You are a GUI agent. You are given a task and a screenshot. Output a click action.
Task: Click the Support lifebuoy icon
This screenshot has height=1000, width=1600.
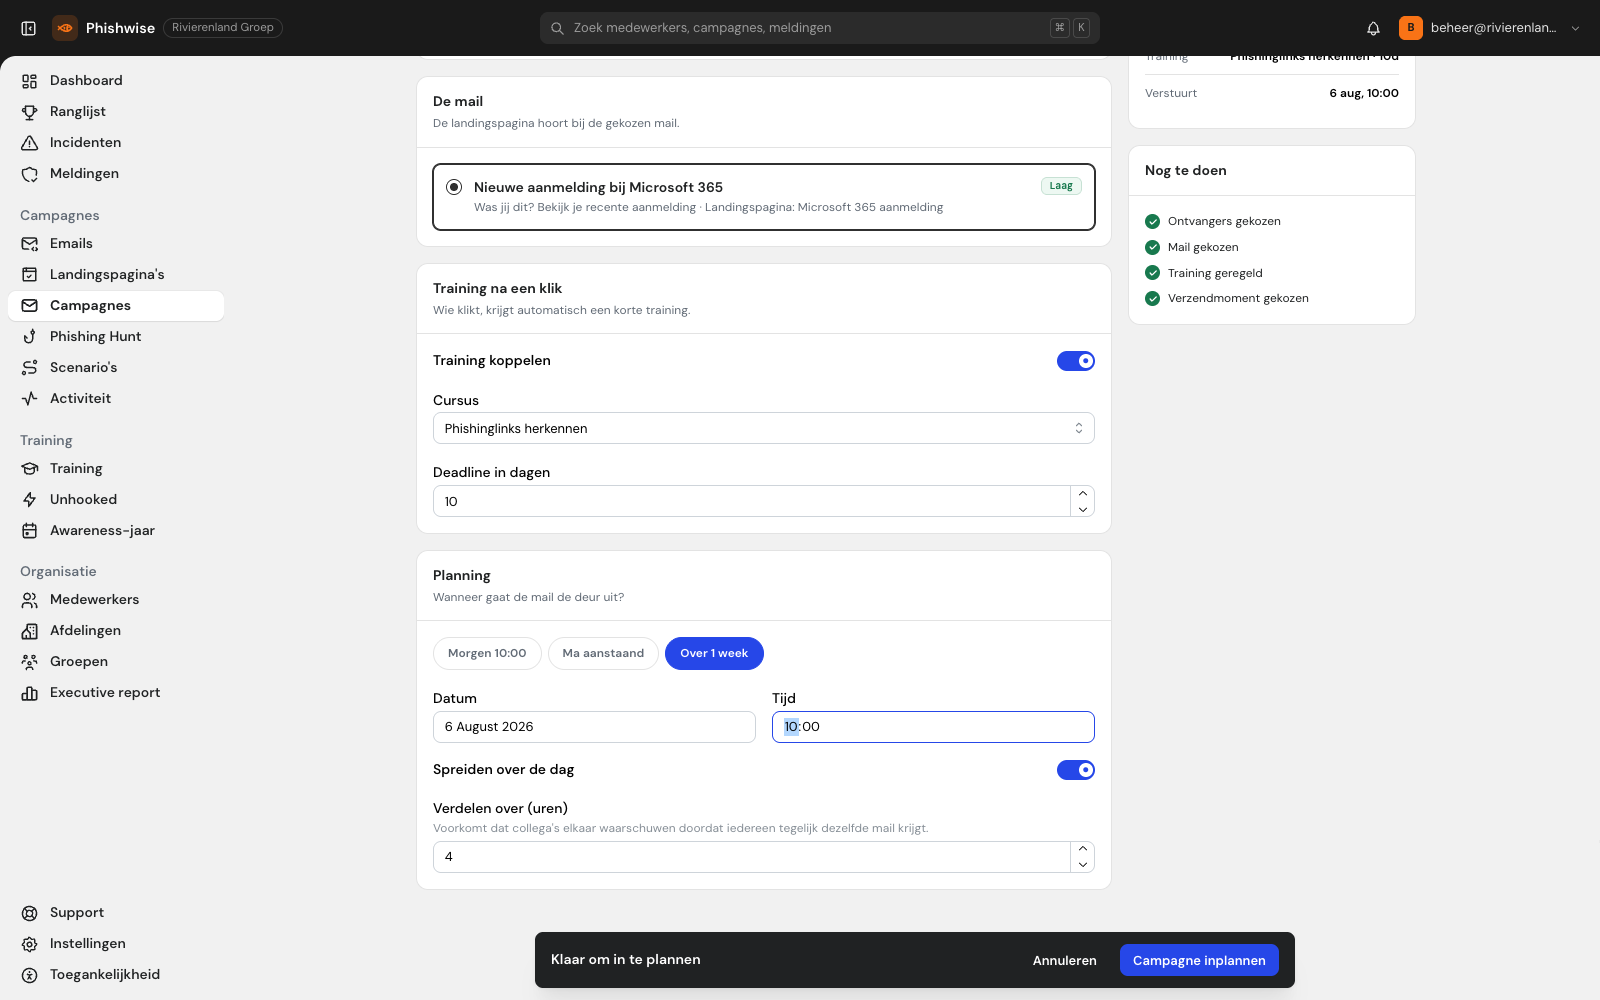[x=30, y=913]
